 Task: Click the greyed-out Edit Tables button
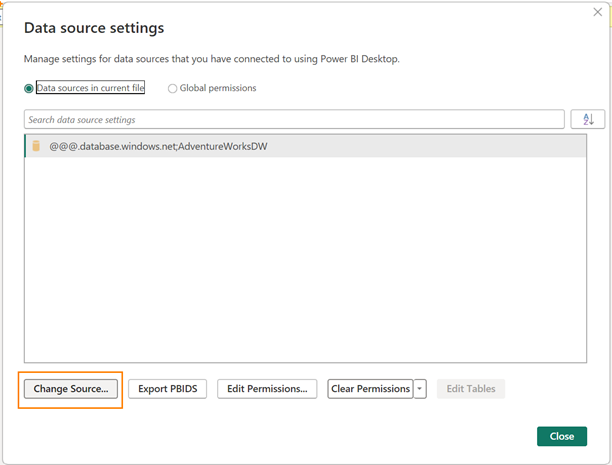point(470,389)
